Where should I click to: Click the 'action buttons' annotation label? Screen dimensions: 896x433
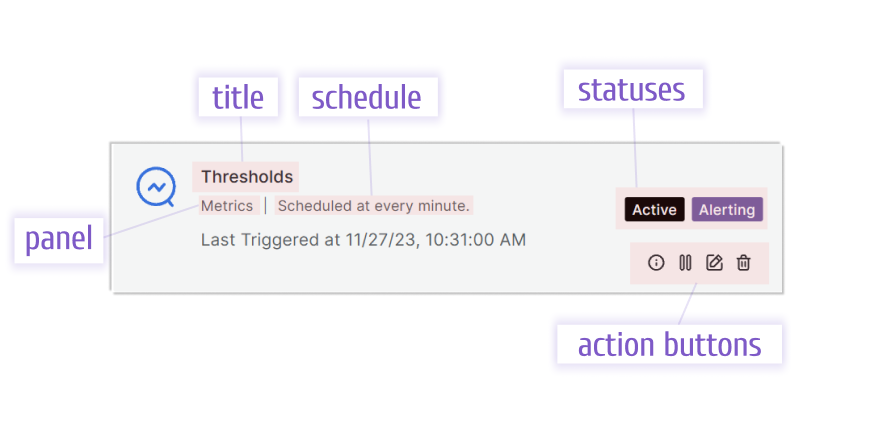[x=670, y=344]
